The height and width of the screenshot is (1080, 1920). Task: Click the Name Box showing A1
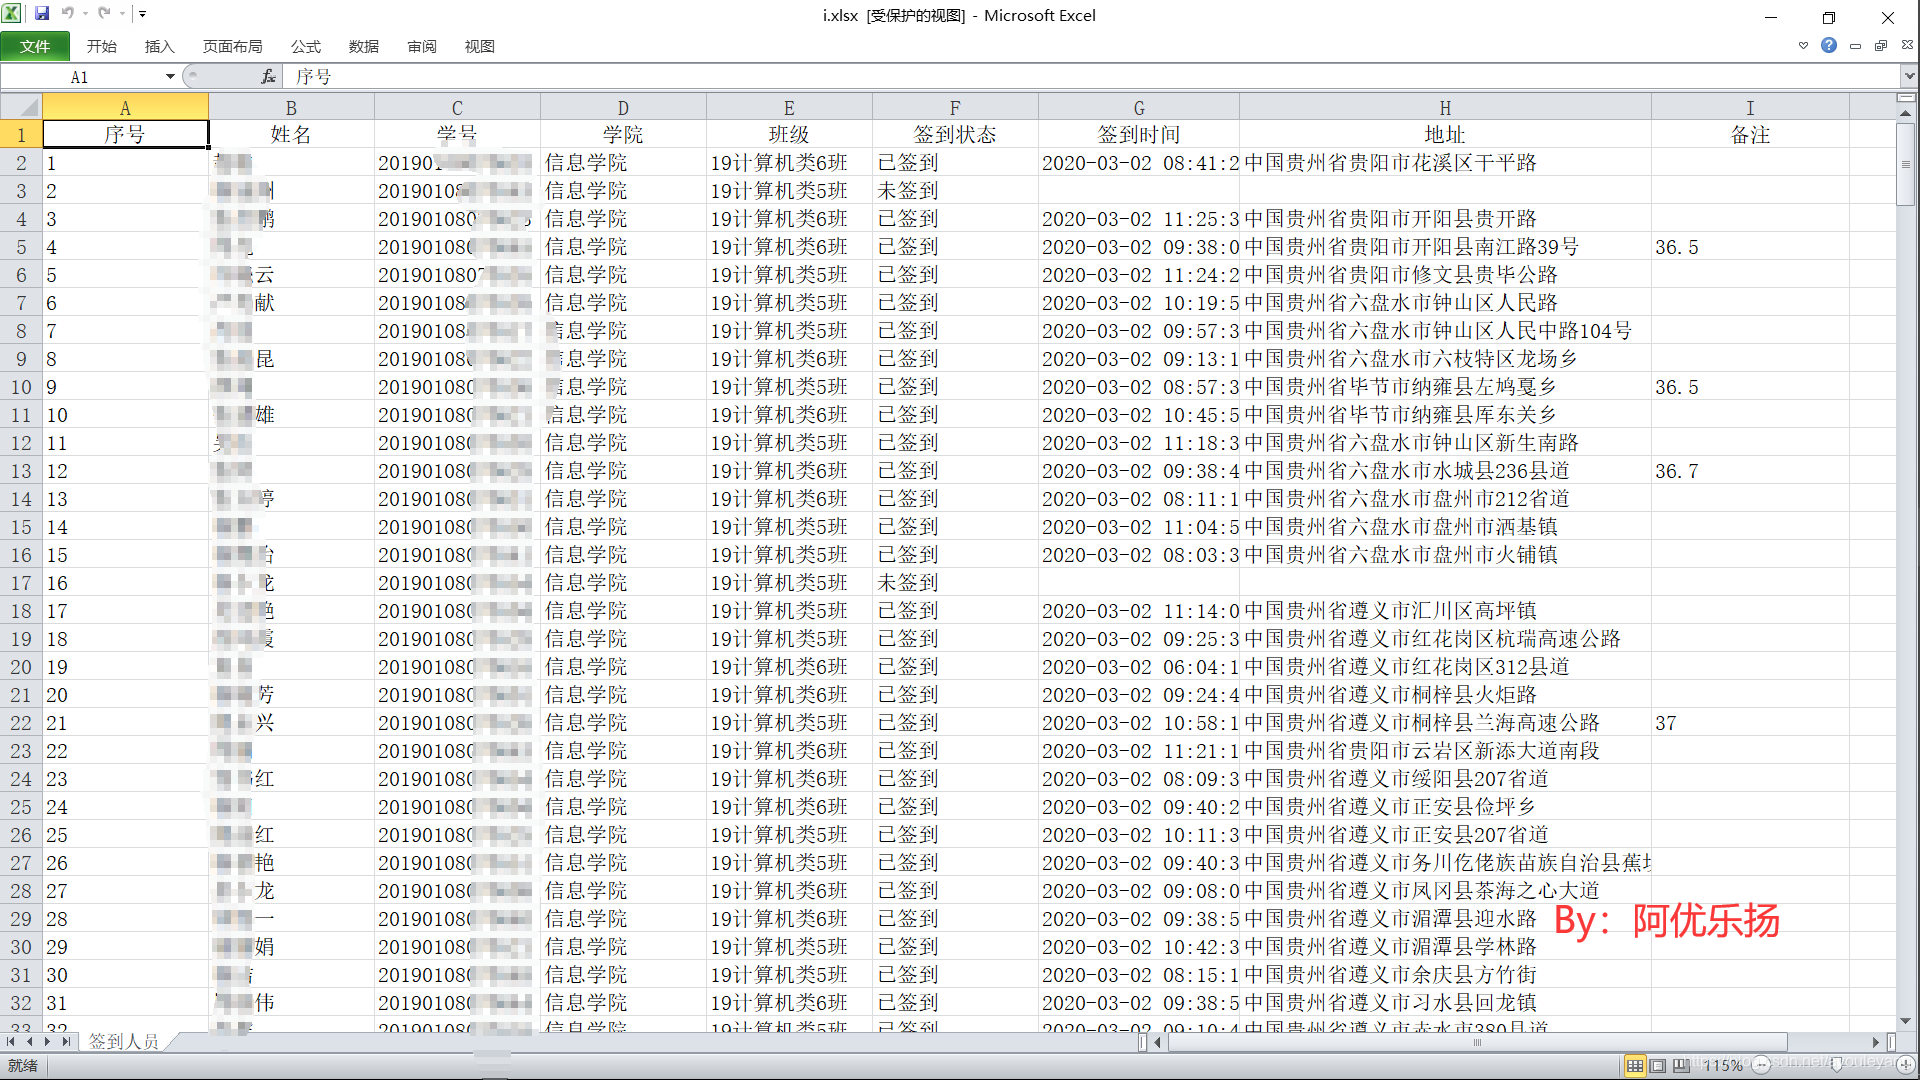coord(82,77)
